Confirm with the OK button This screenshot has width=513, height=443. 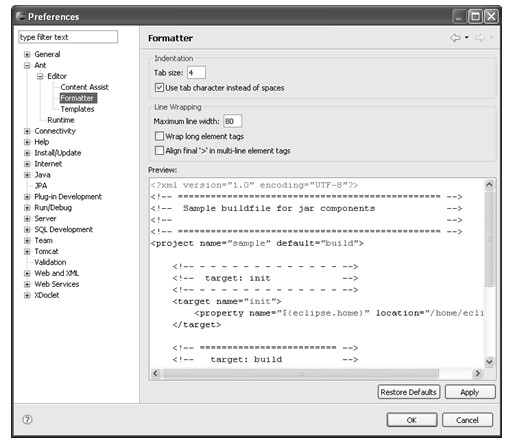(412, 420)
